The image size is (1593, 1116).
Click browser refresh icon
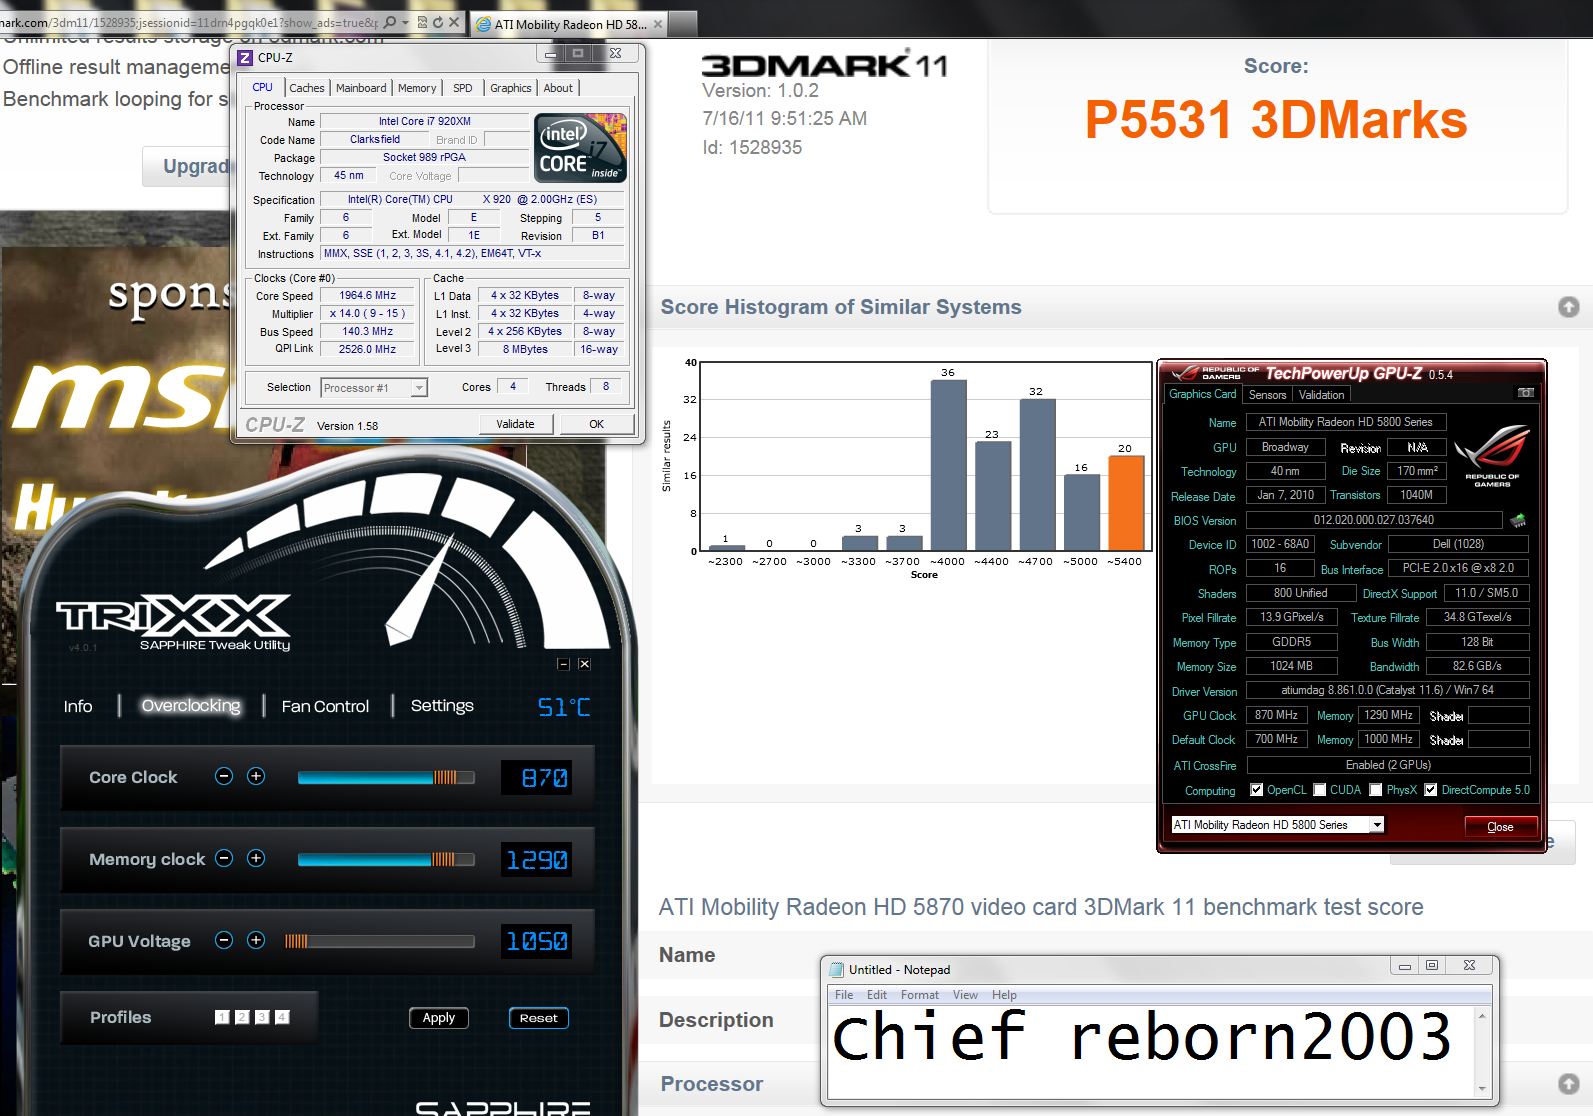point(437,21)
